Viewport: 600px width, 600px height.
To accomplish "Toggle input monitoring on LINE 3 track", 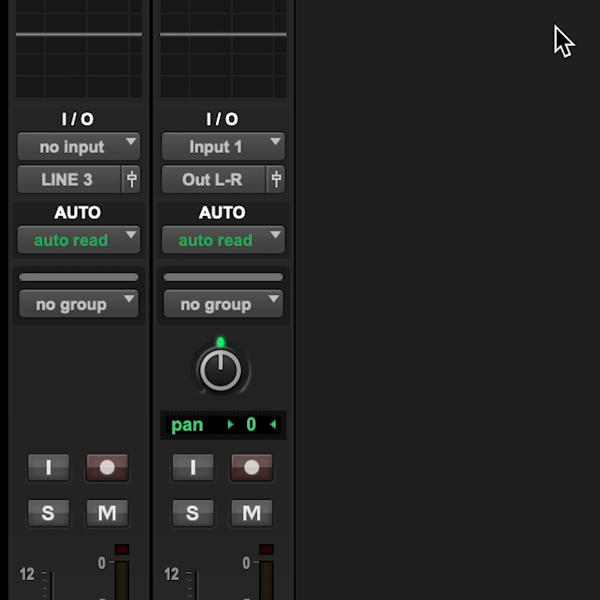I will tap(49, 467).
